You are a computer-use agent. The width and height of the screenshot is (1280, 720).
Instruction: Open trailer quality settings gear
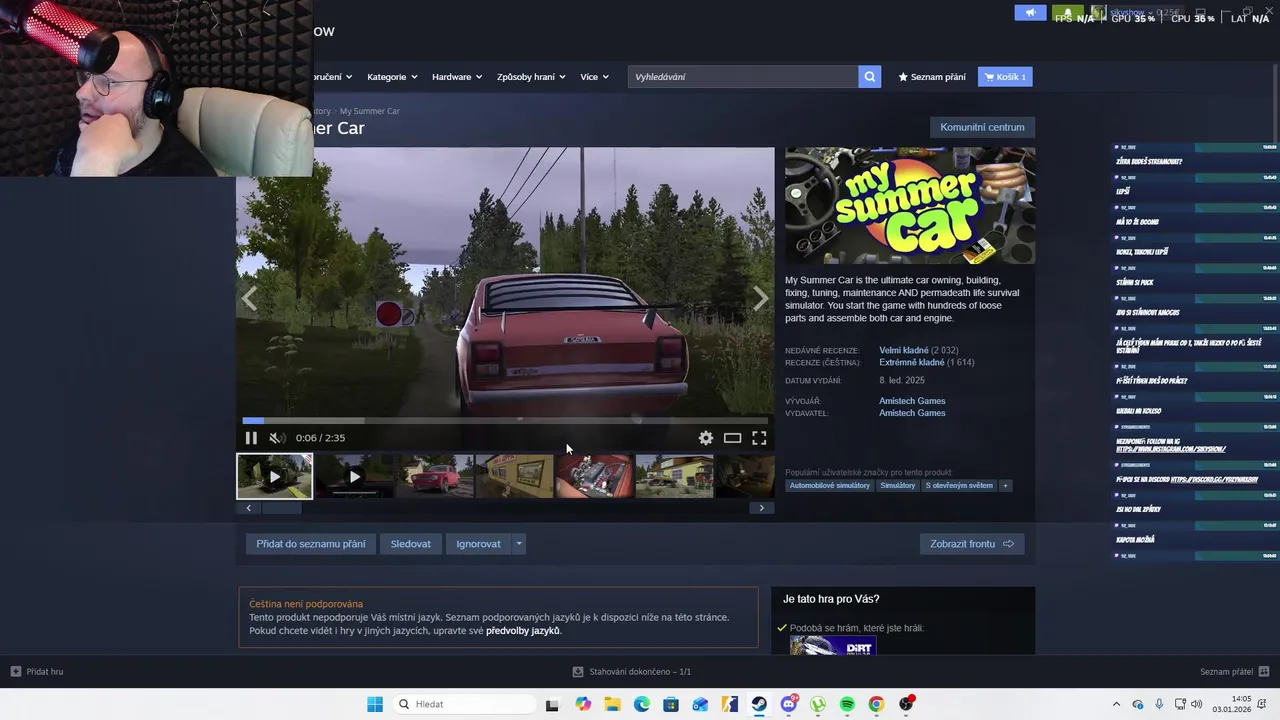706,438
